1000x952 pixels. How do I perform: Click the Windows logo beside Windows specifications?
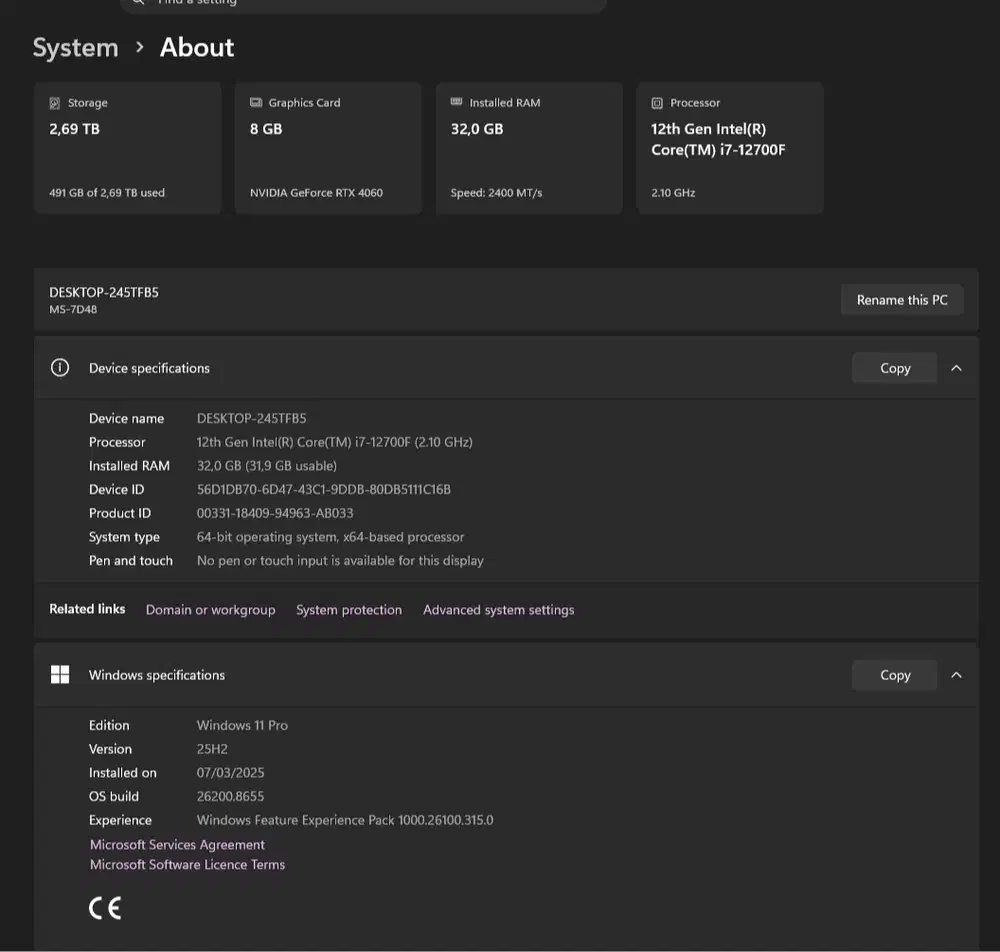(x=60, y=675)
